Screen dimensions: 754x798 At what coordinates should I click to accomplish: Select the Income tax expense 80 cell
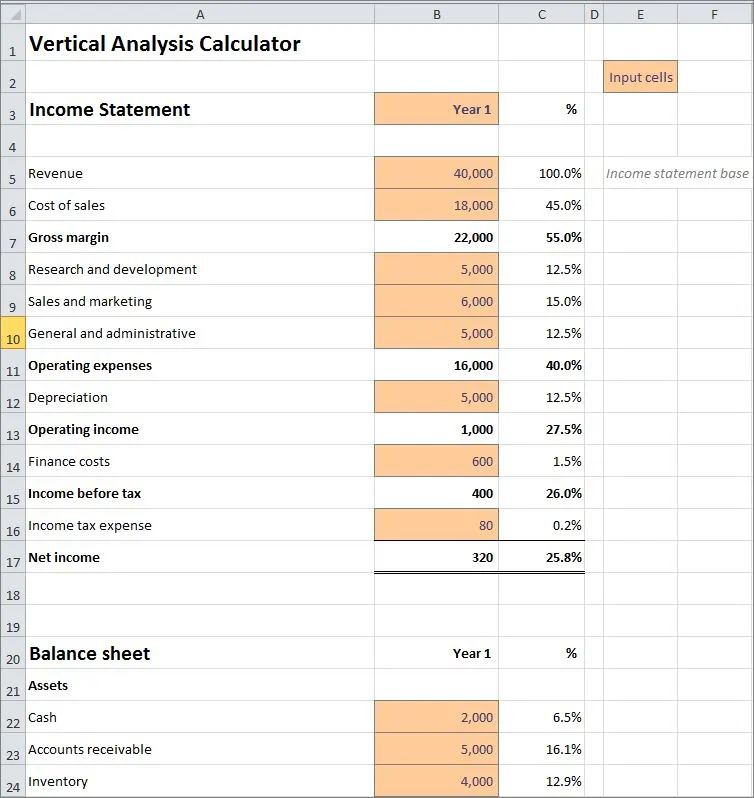click(x=436, y=525)
